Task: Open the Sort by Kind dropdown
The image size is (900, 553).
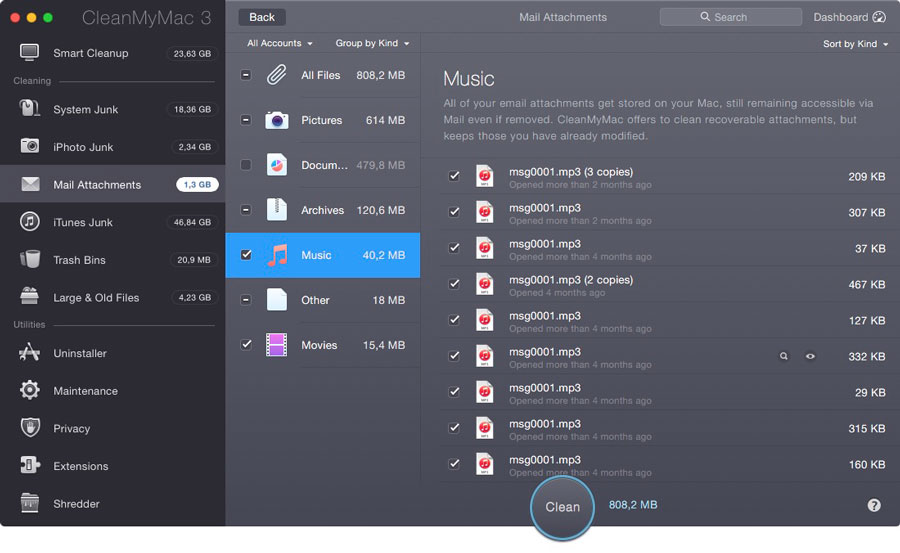Action: (x=855, y=44)
